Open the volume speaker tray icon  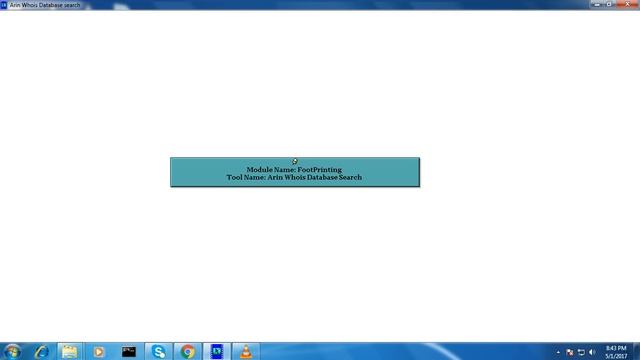coord(592,352)
